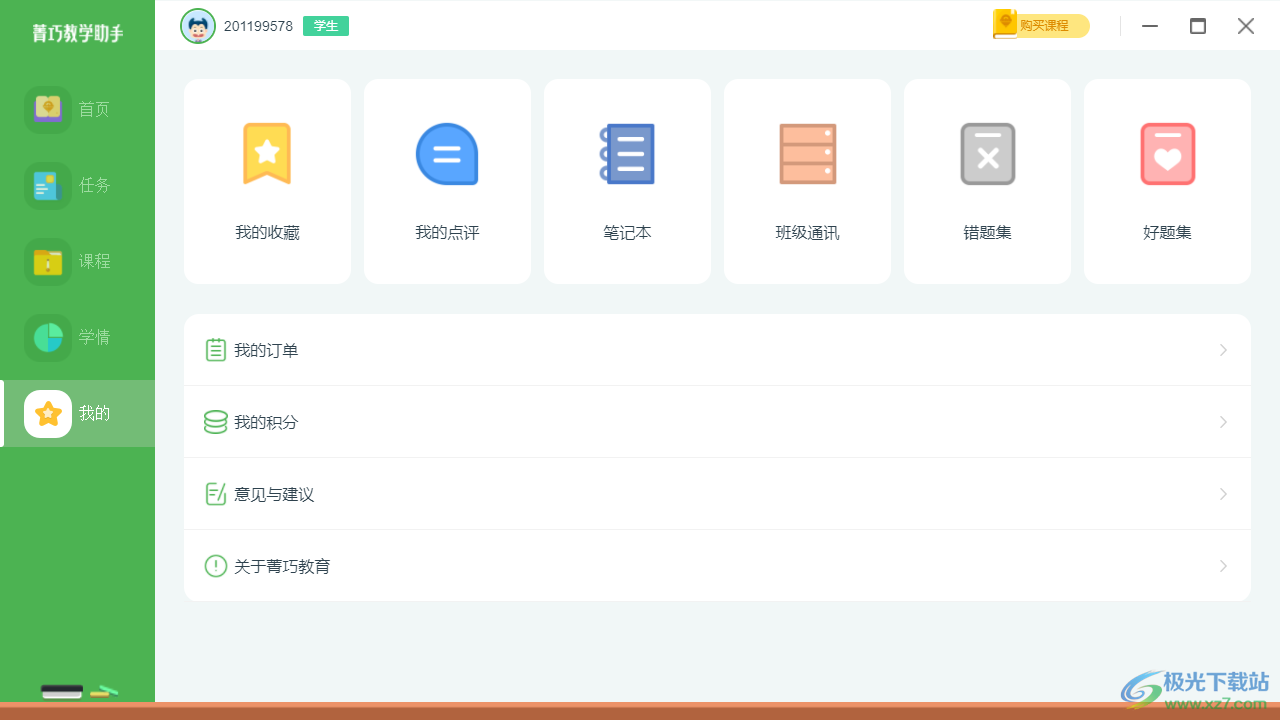This screenshot has width=1280, height=720.
Task: Open 好题集 pink heart icon
Action: pyautogui.click(x=1167, y=154)
